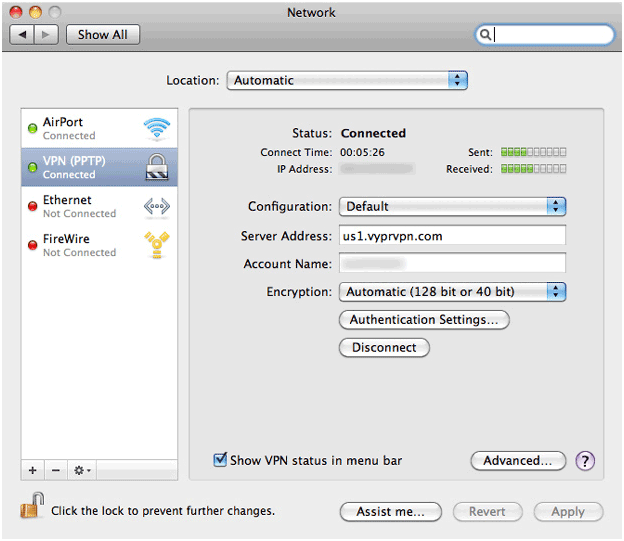Select VPN (PPTP) in the service list

(x=99, y=167)
